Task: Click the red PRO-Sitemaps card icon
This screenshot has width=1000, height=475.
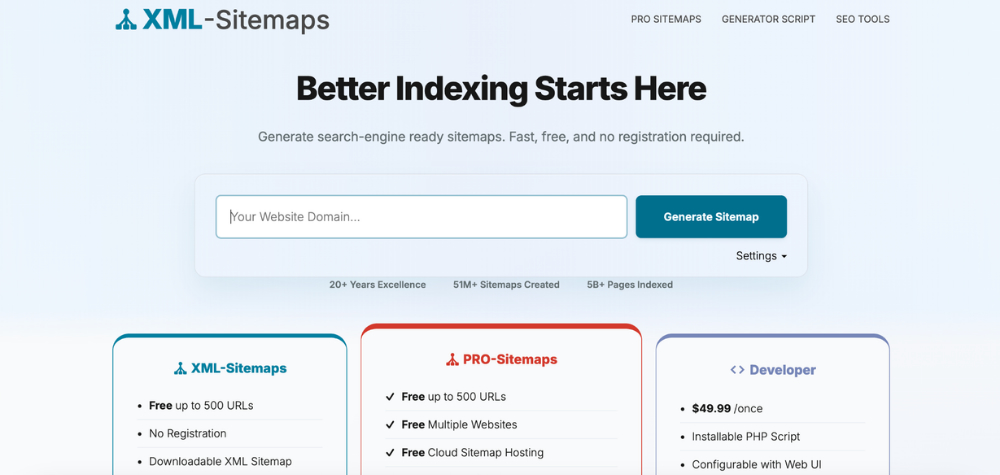Action: point(452,360)
